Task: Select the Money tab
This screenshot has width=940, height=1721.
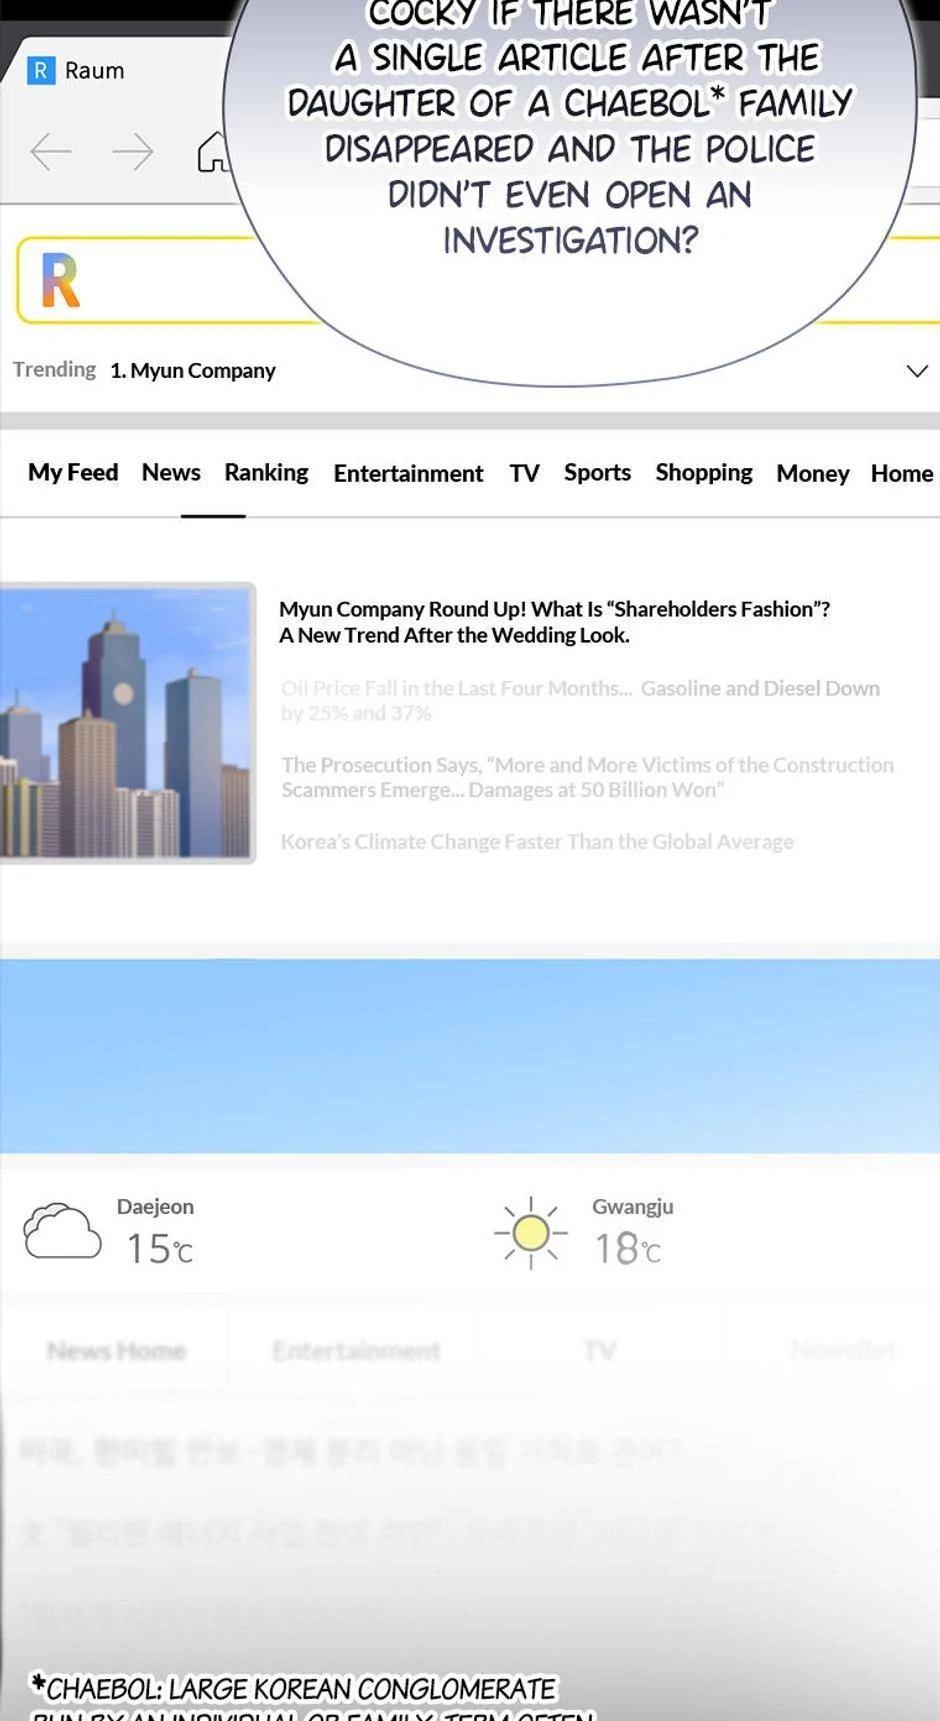Action: click(812, 473)
